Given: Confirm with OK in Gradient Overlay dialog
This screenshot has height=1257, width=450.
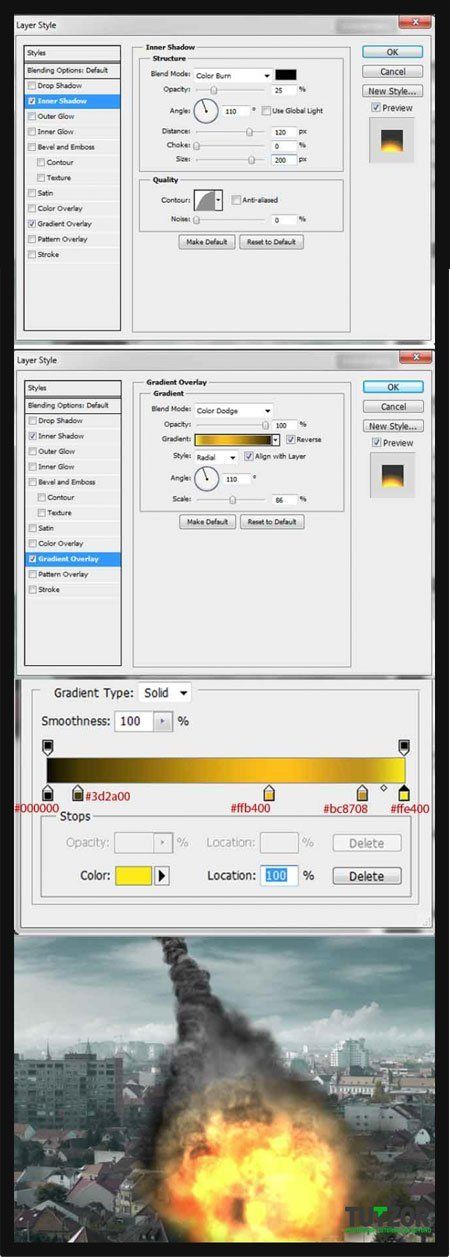Looking at the screenshot, I should [392, 387].
